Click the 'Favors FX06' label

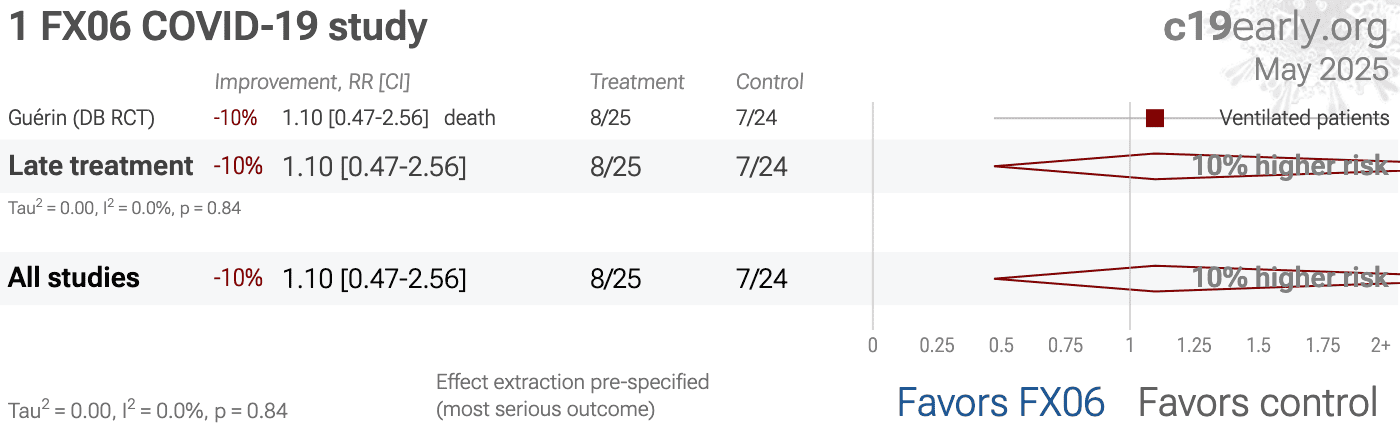(x=1001, y=402)
